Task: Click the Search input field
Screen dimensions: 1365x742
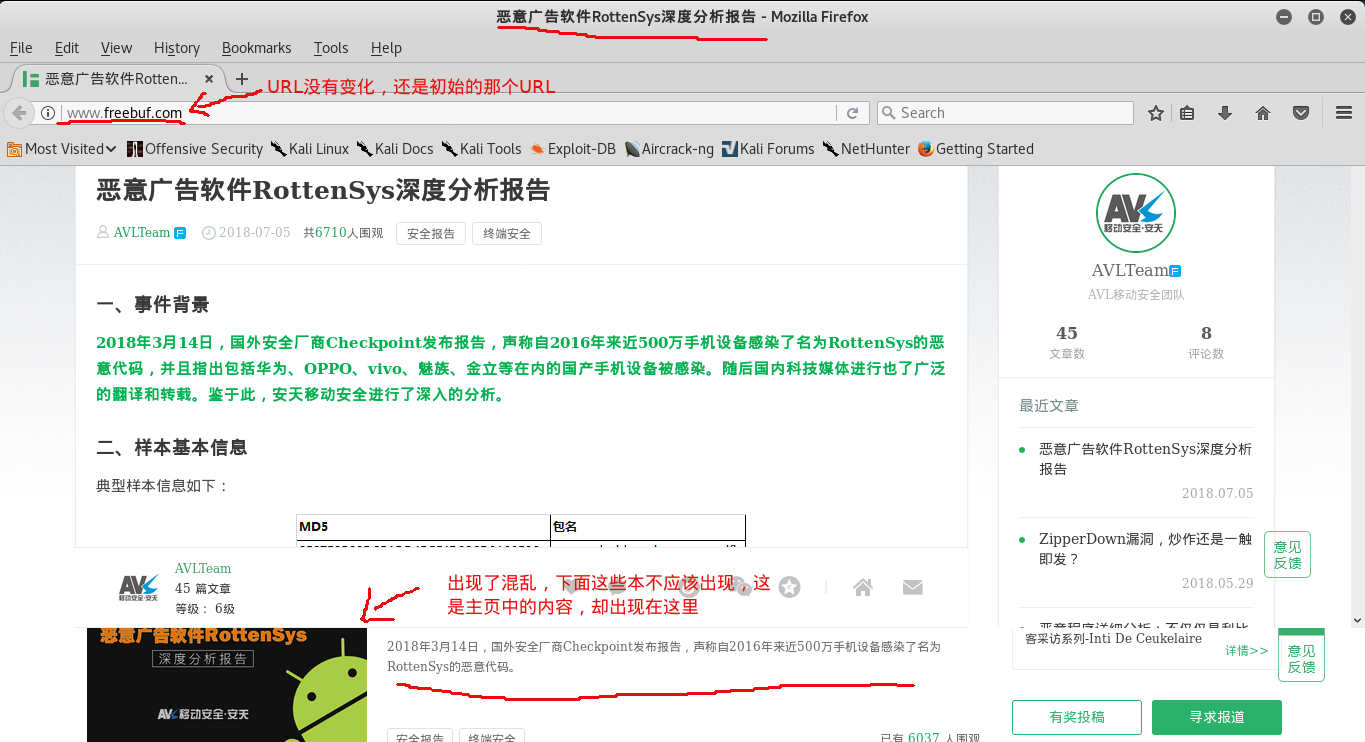Action: click(1005, 113)
